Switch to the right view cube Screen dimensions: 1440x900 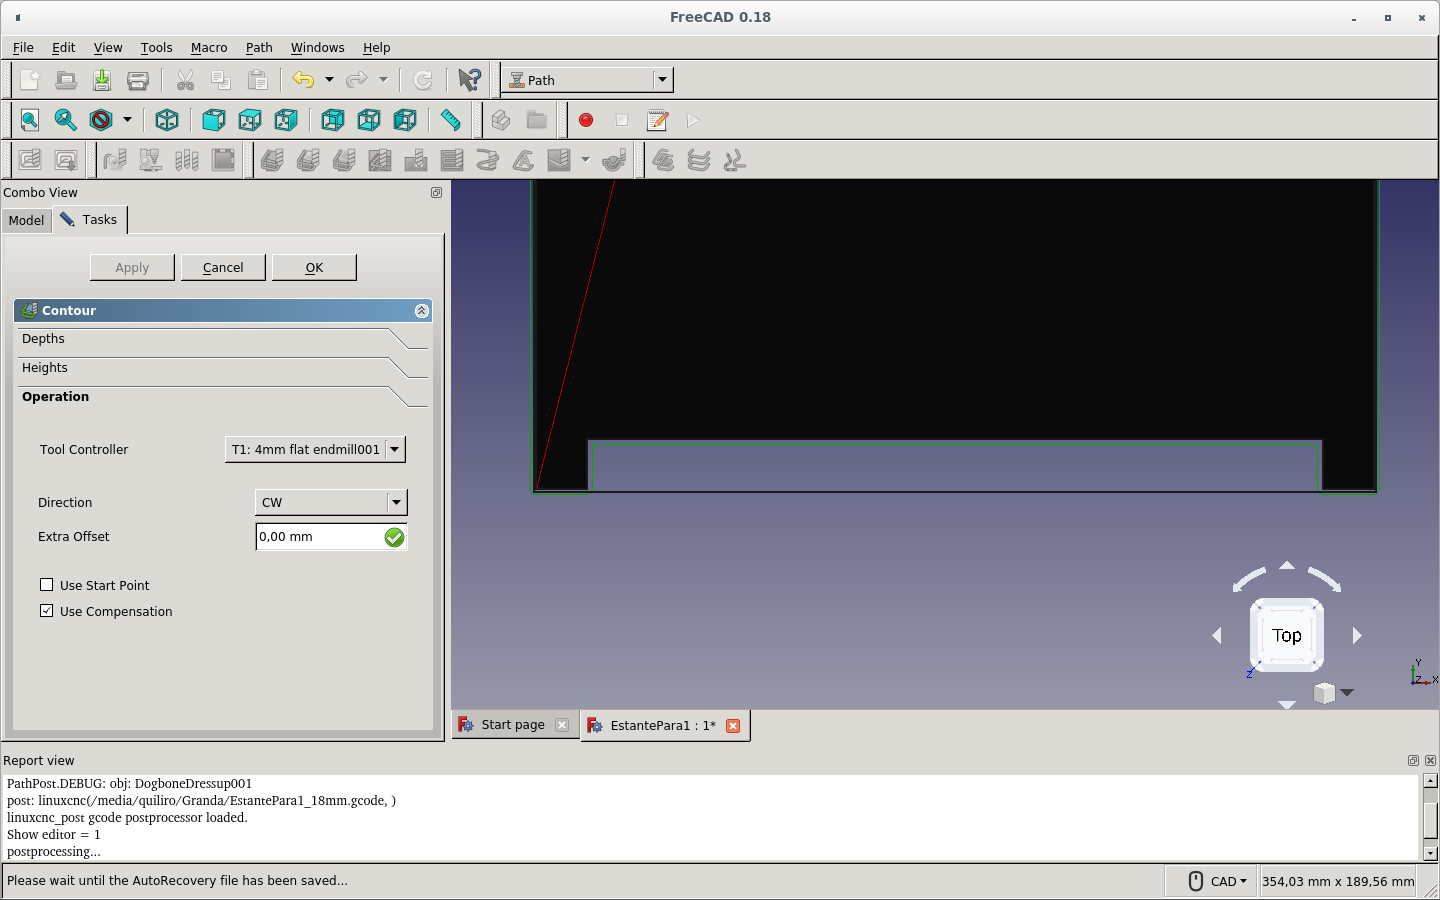[286, 120]
